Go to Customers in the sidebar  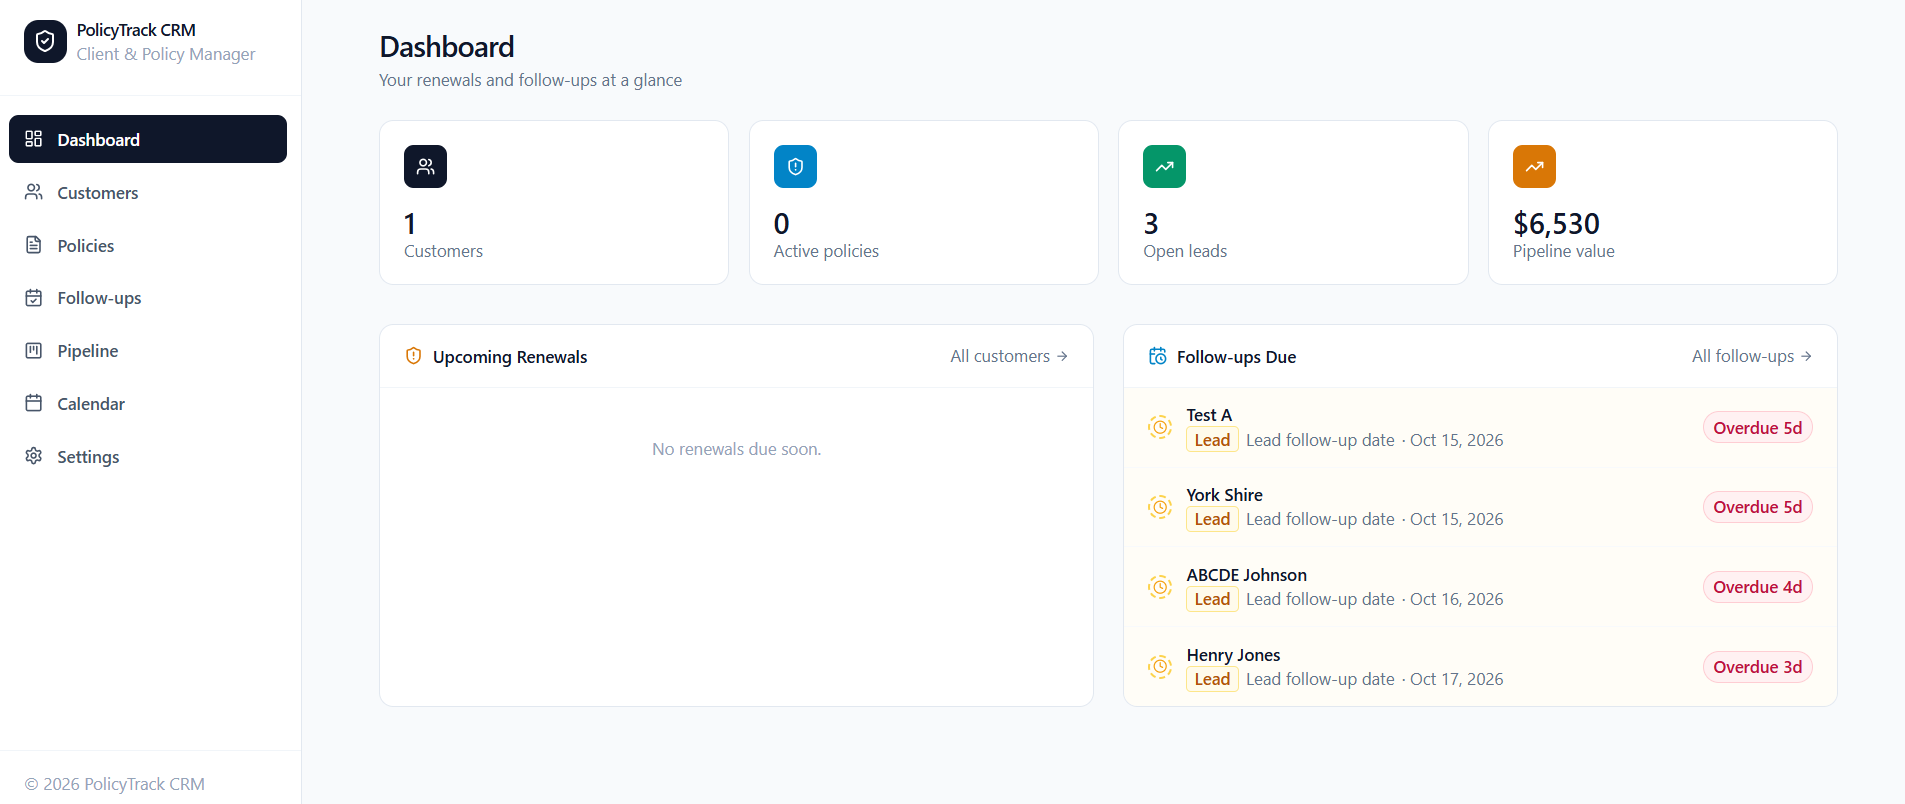[148, 192]
